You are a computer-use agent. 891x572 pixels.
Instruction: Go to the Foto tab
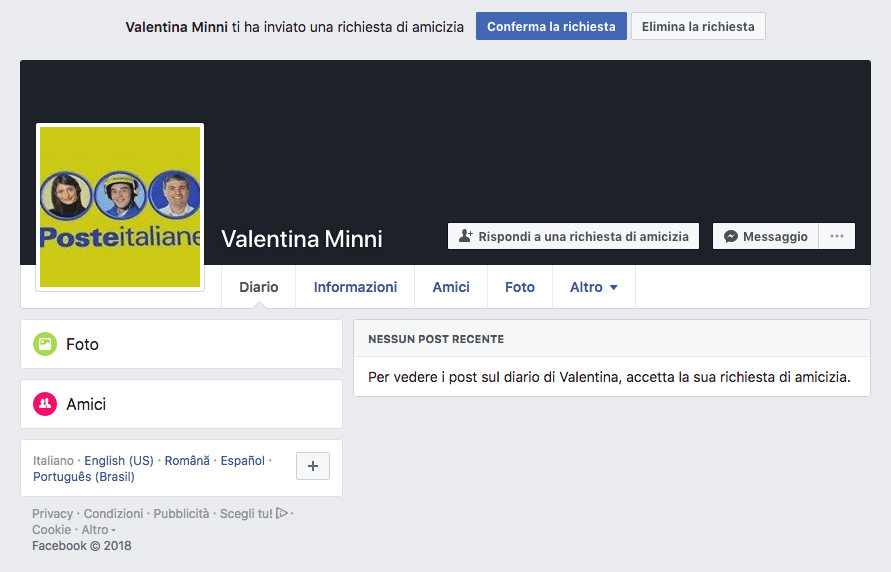[520, 287]
